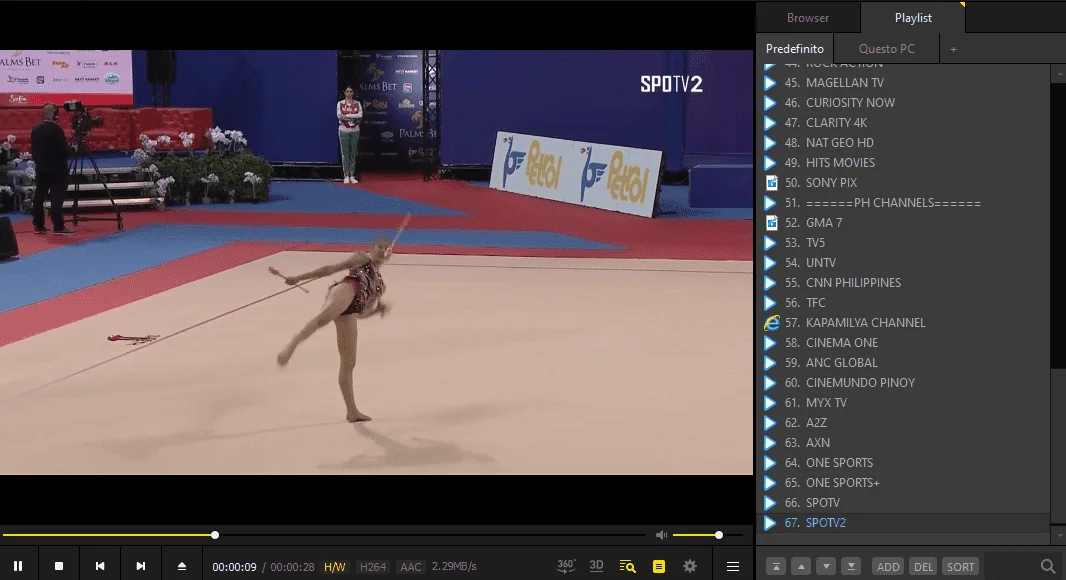The width and height of the screenshot is (1066, 580).
Task: Select the active 67. SPOTV2 entry
Action: tap(903, 523)
